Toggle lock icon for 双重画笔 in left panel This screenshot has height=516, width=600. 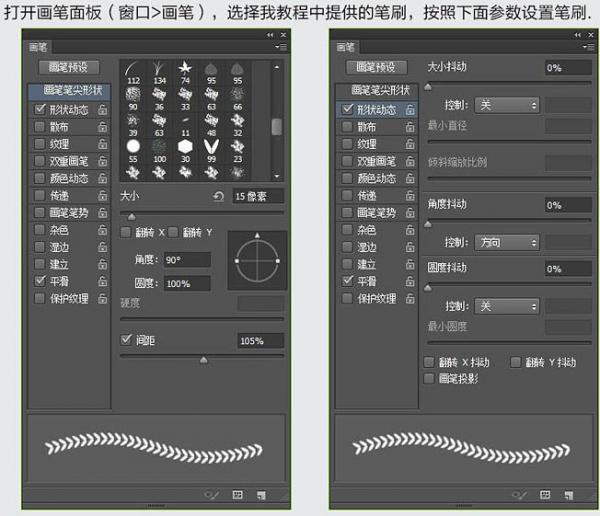pyautogui.click(x=103, y=161)
